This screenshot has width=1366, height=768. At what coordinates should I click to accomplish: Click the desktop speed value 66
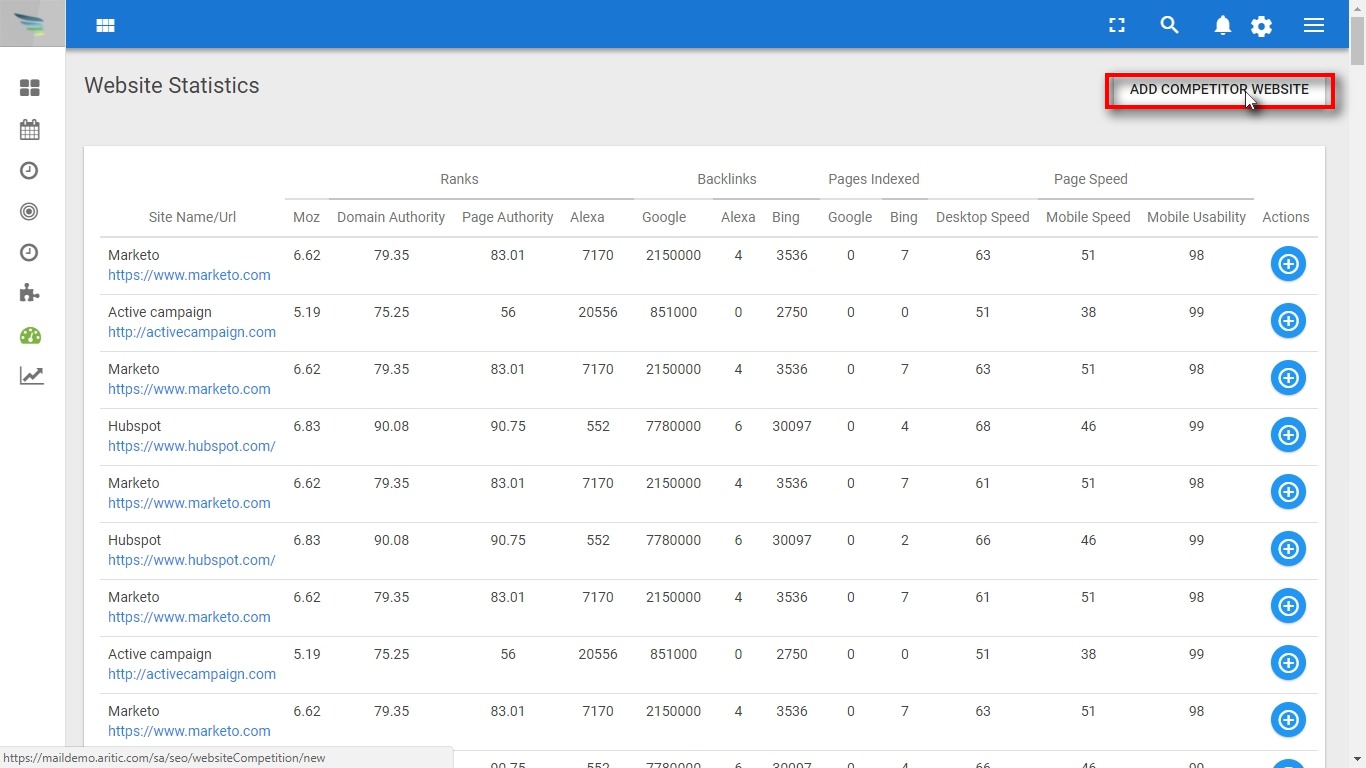tap(983, 540)
